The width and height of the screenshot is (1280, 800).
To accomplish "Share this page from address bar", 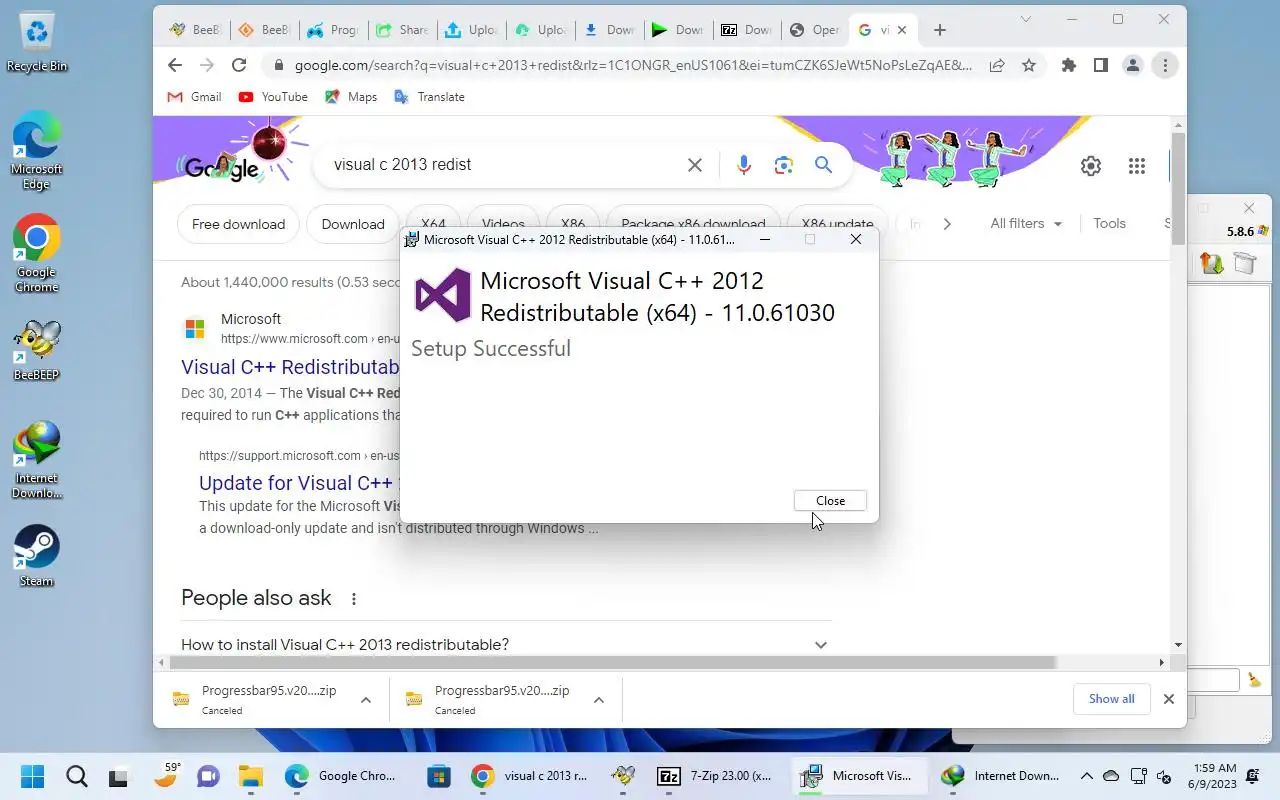I will coord(997,65).
